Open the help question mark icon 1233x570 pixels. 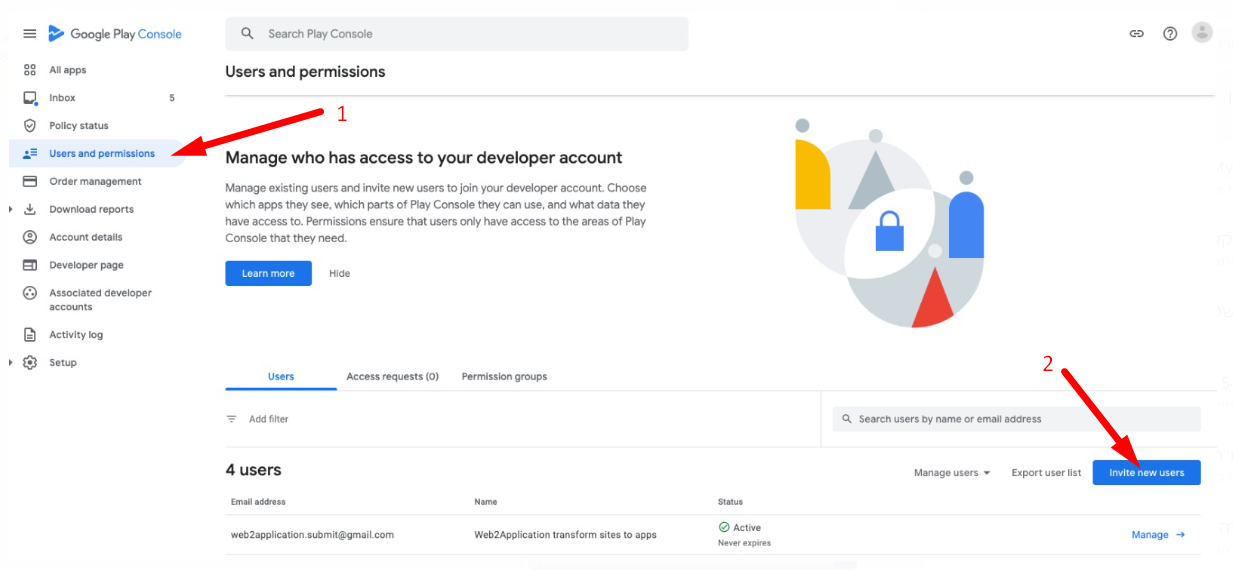(x=1170, y=34)
